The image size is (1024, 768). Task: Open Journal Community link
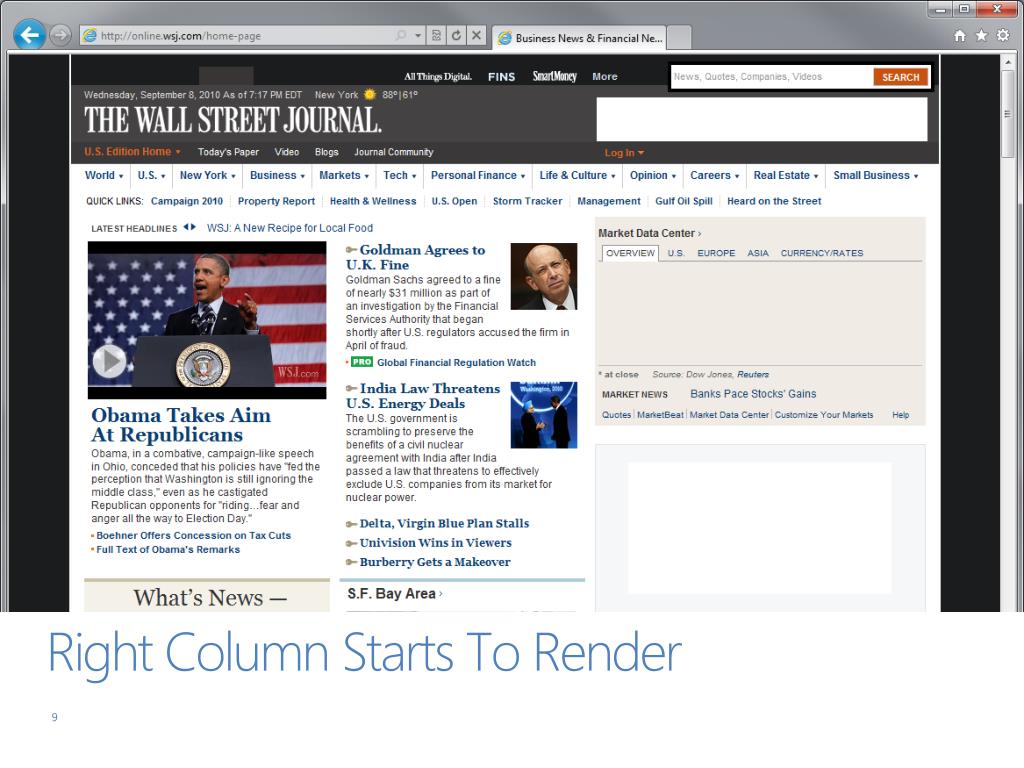click(394, 152)
